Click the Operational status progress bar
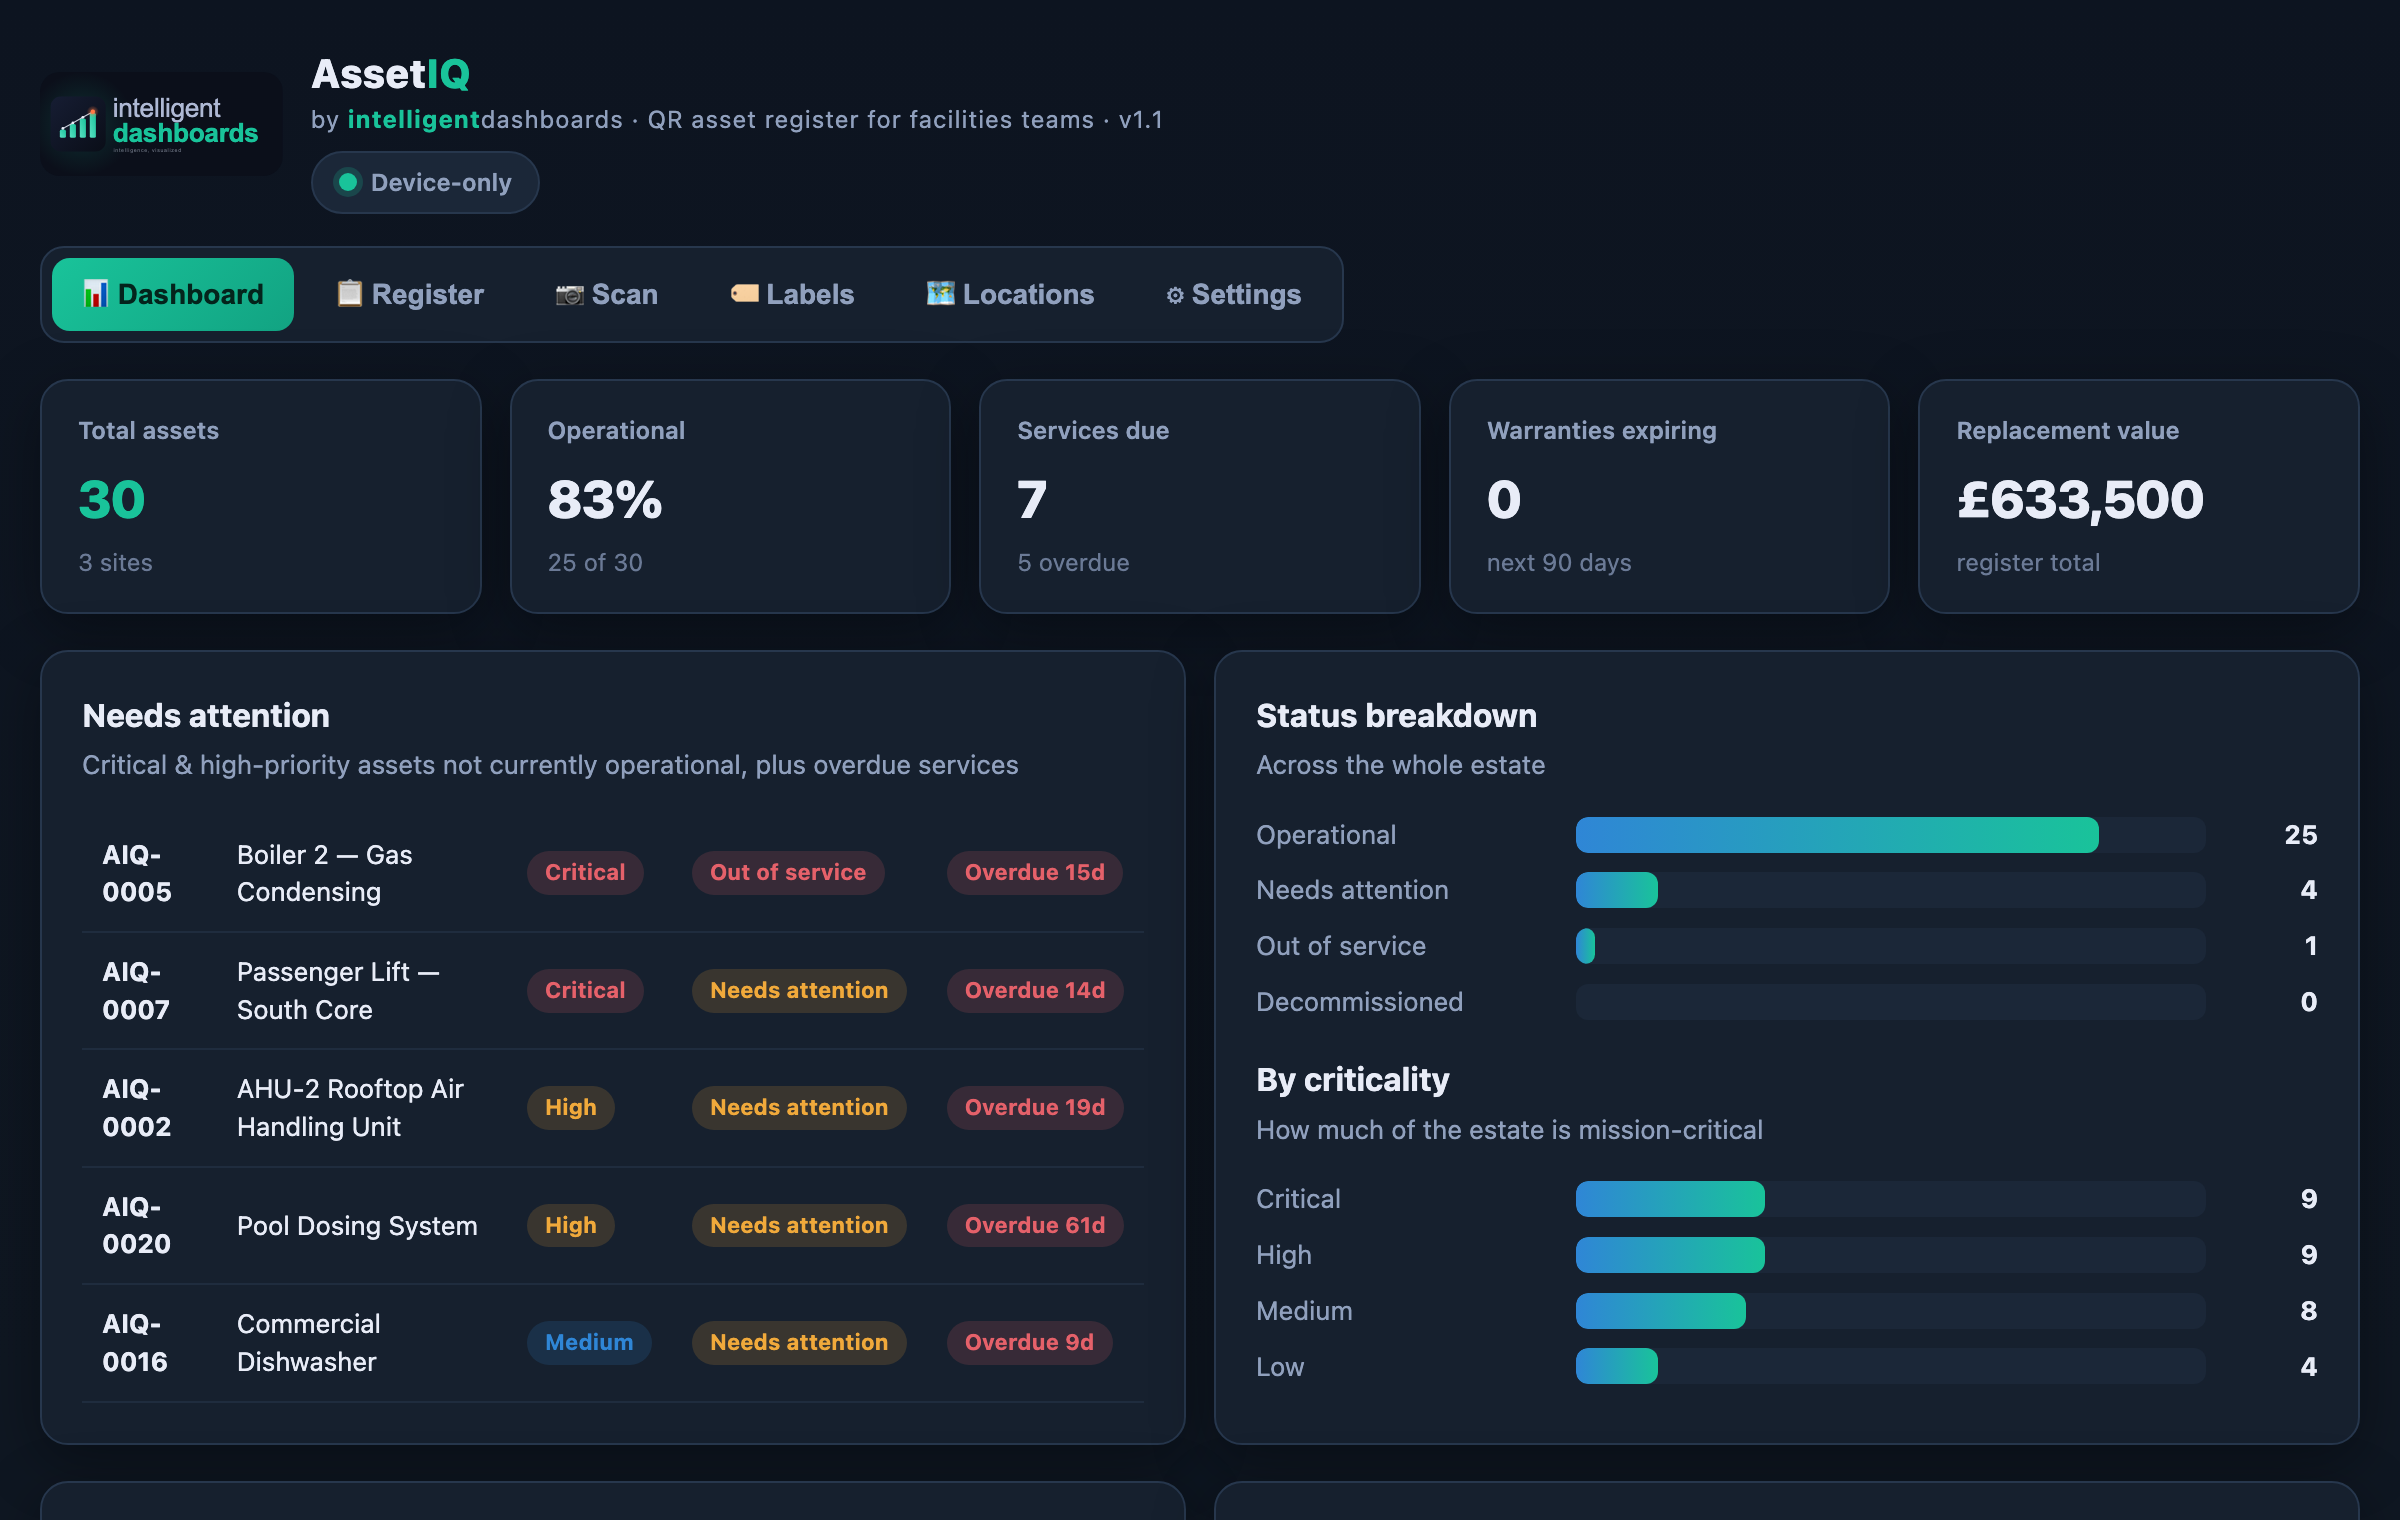Image resolution: width=2400 pixels, height=1520 pixels. click(1890, 835)
